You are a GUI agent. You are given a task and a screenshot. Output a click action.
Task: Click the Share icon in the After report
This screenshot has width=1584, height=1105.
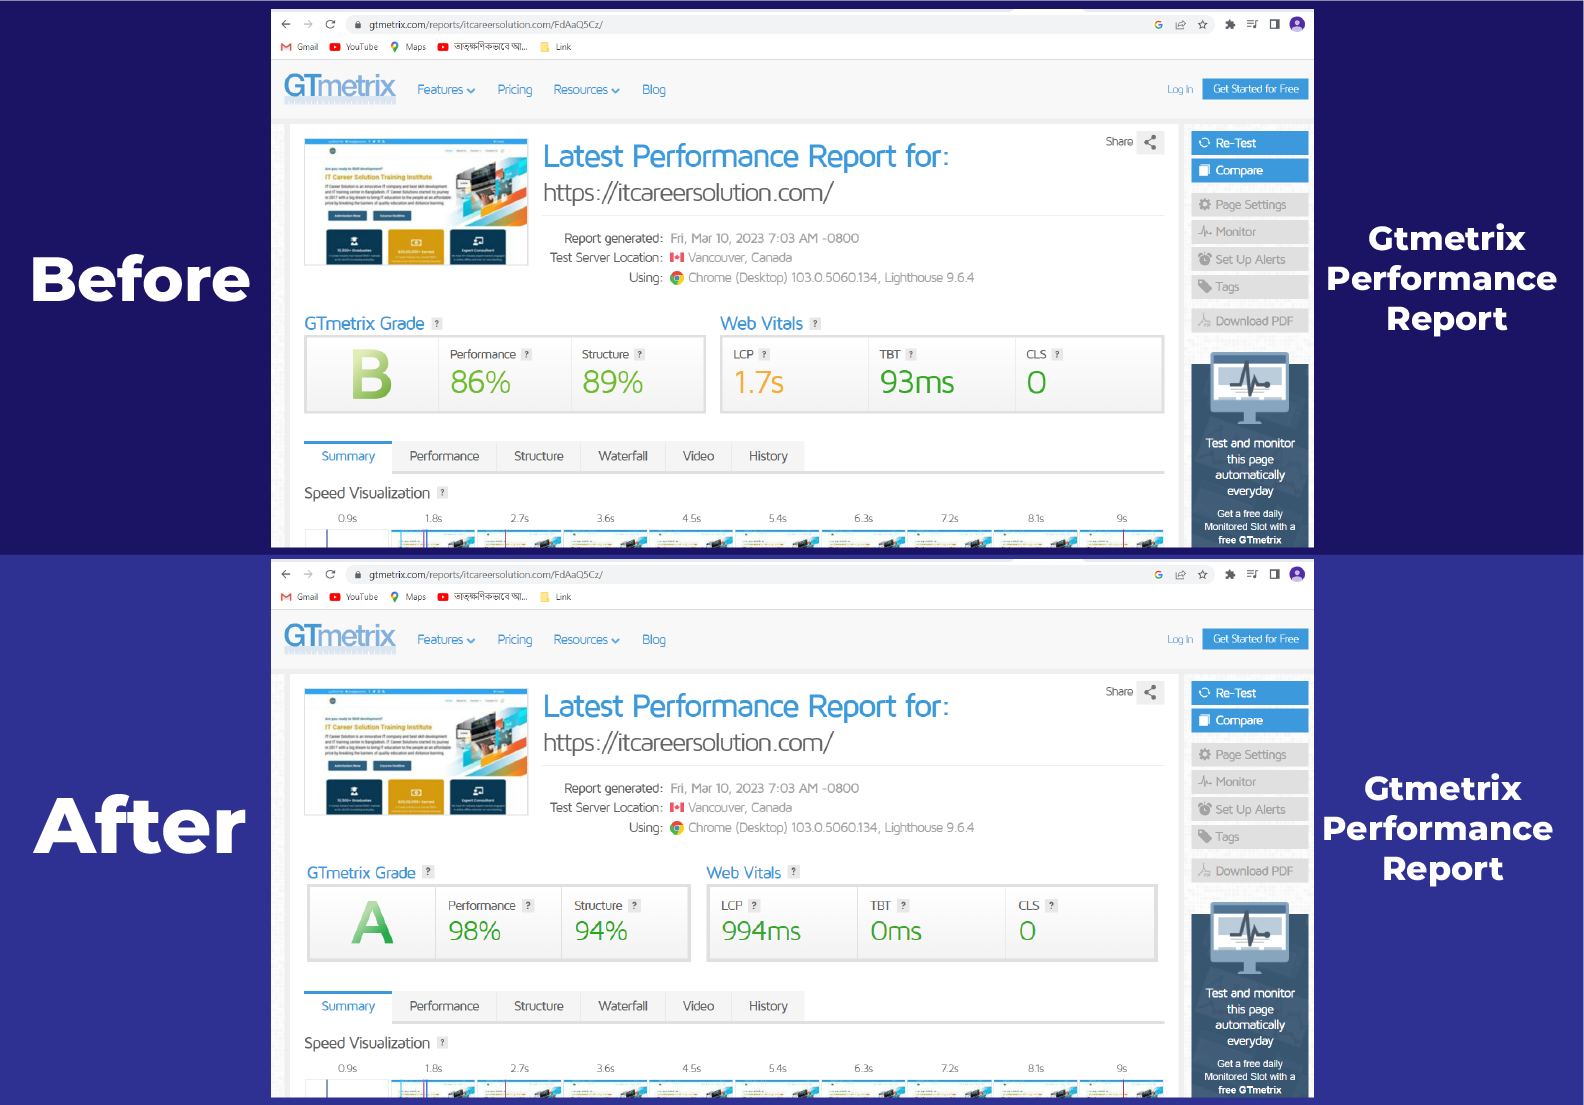pos(1150,692)
